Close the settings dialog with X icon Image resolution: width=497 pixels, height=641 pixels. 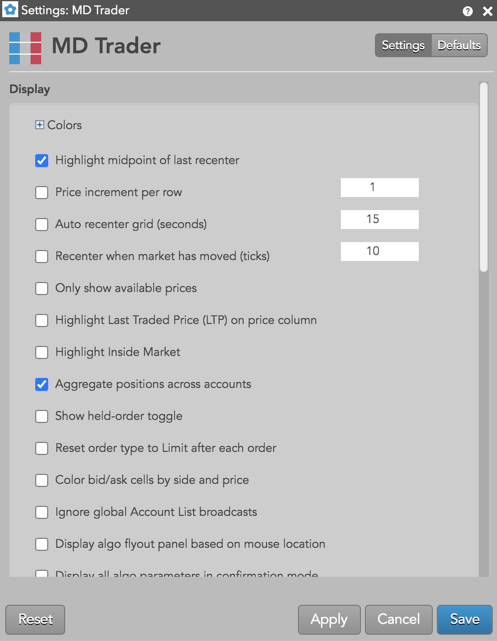coord(487,11)
